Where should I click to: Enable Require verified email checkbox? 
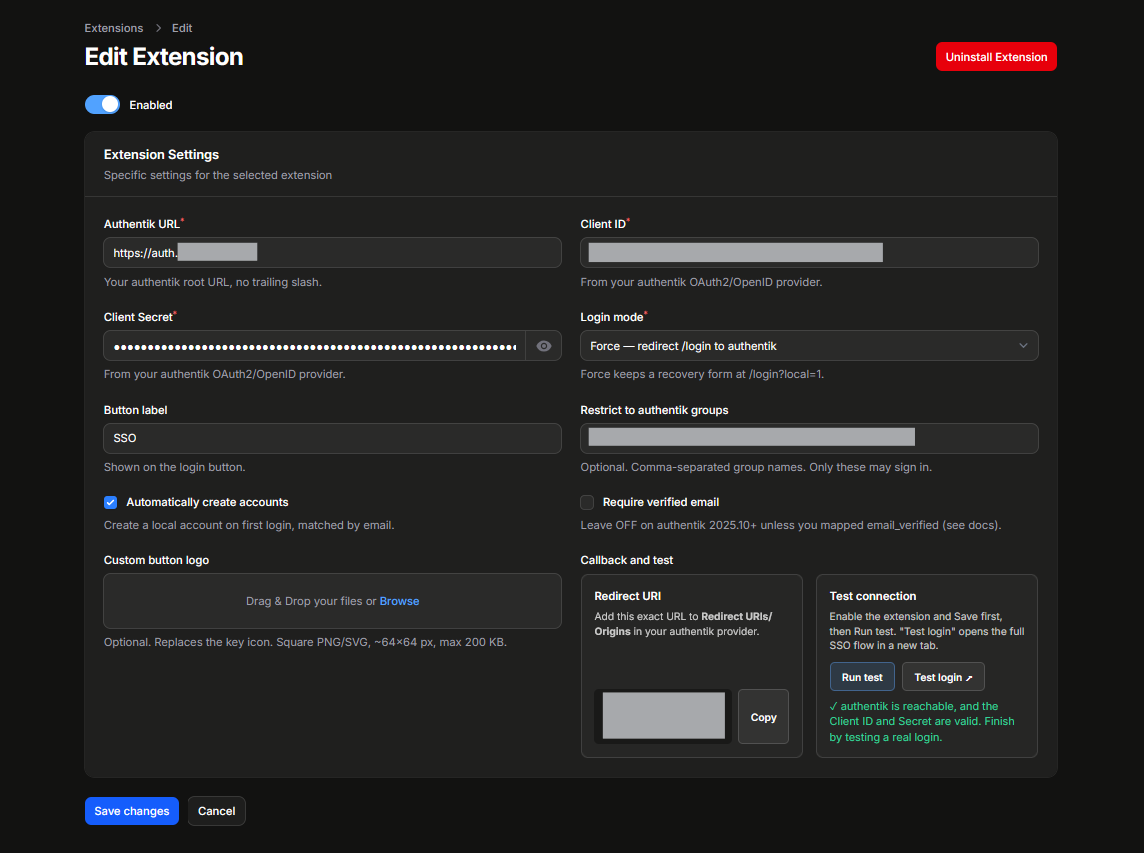(x=587, y=502)
